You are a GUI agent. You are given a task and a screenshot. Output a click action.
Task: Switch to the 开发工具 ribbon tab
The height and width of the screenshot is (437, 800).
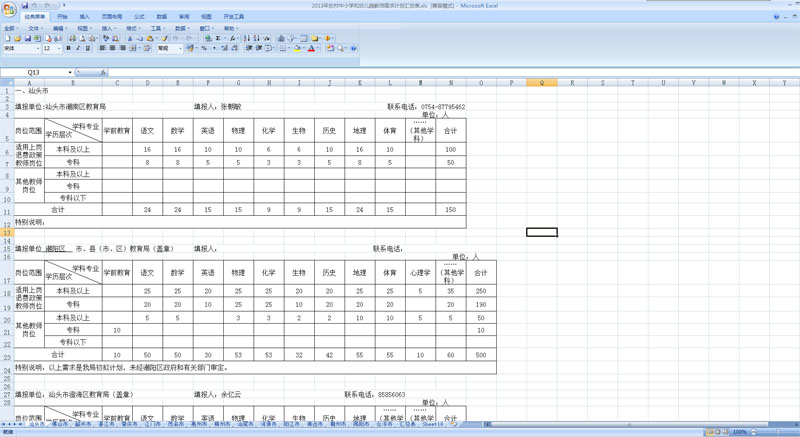pos(233,17)
